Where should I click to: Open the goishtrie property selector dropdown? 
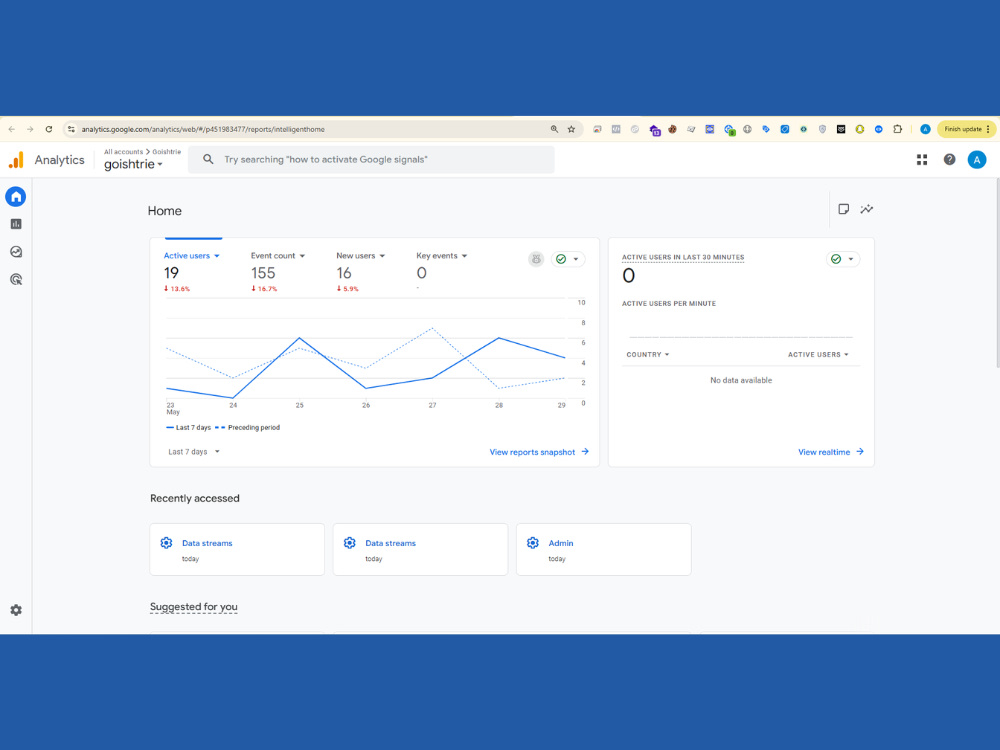[133, 164]
